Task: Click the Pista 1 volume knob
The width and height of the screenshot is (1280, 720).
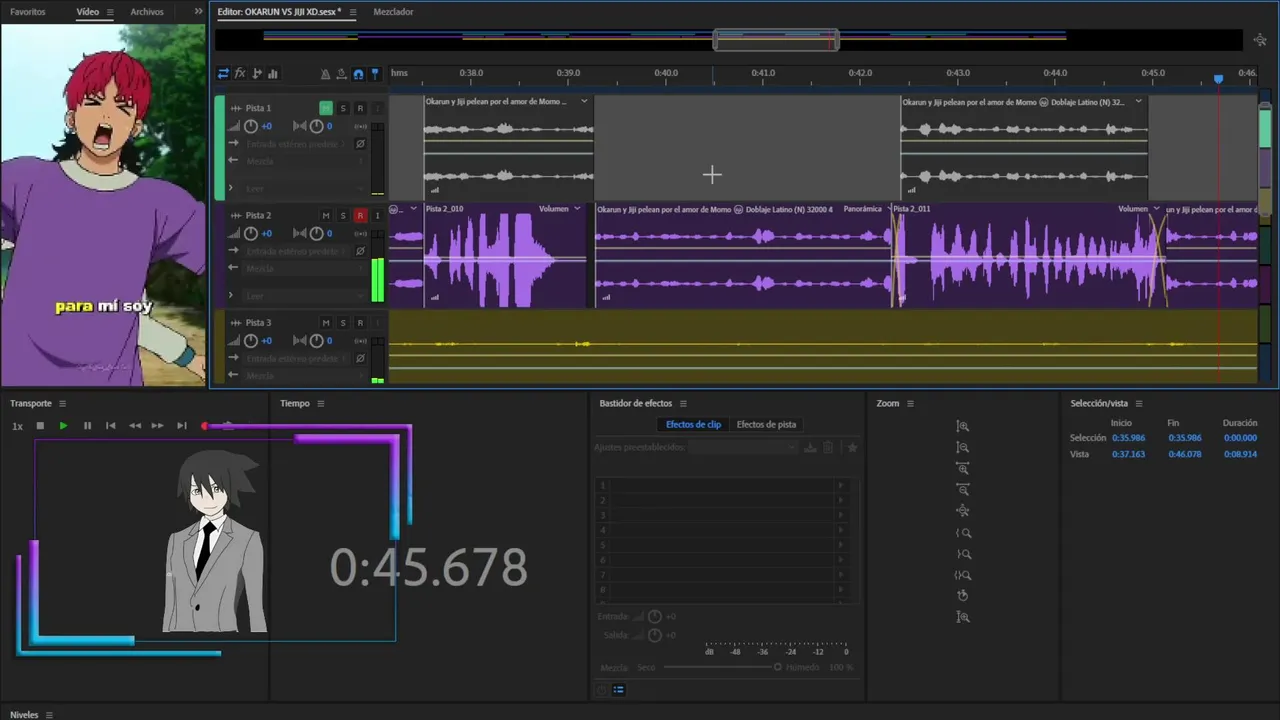Action: [251, 126]
